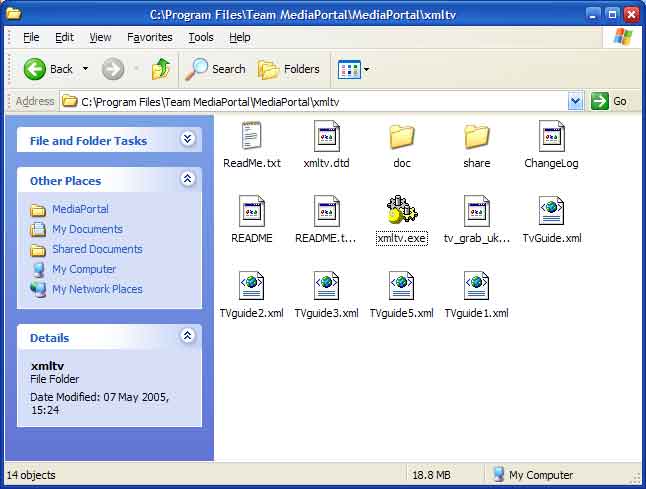Click the My Computer status bar icon
Viewport: 646px width, 489px height.
tap(498, 474)
